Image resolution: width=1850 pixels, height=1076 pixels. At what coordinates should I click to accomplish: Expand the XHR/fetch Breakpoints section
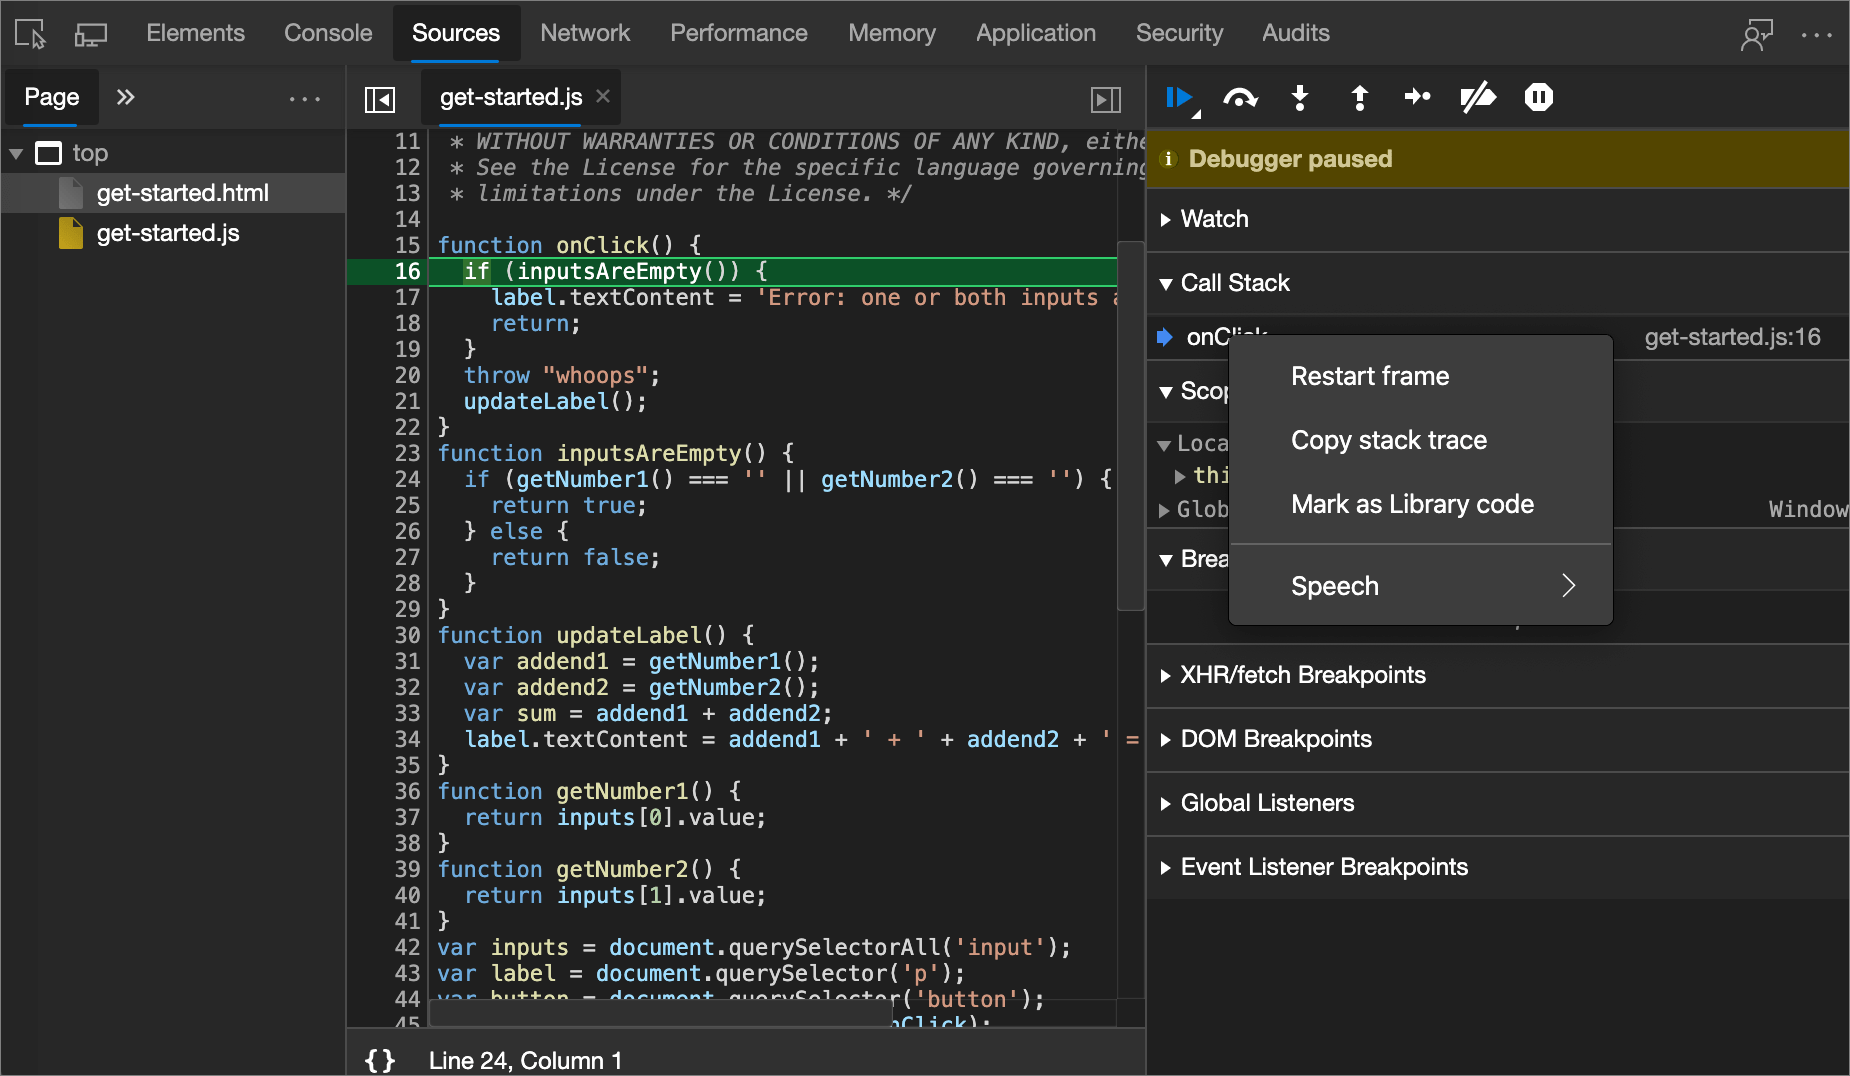(1303, 675)
